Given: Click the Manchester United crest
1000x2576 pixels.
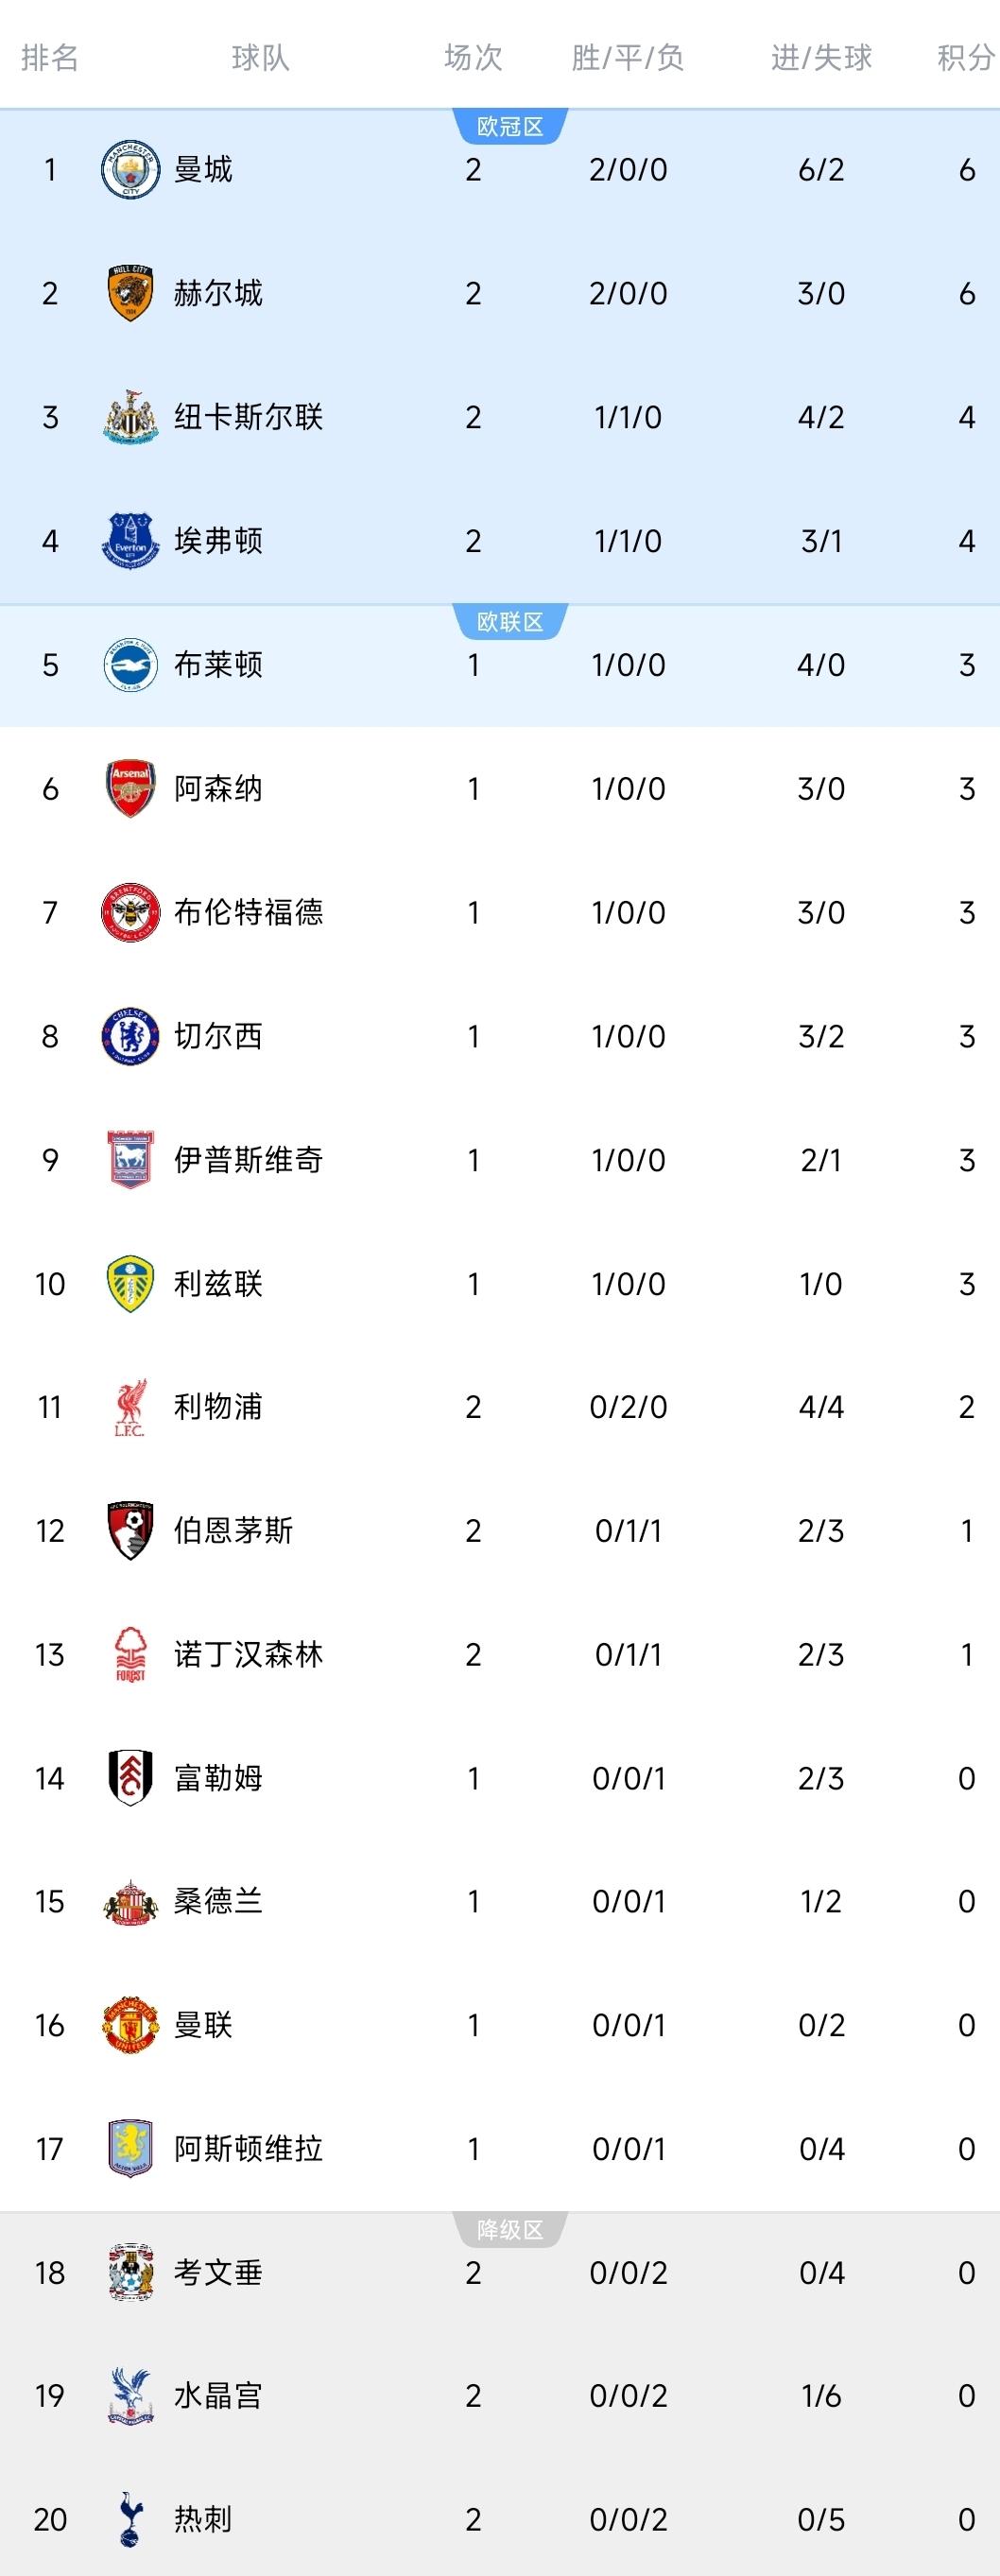Looking at the screenshot, I should [x=130, y=2025].
